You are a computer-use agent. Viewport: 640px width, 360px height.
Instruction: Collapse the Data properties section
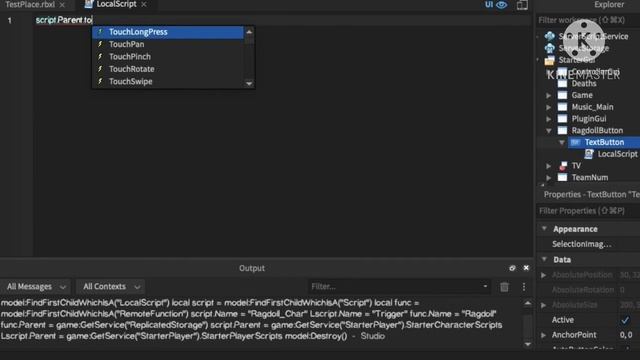click(x=544, y=259)
